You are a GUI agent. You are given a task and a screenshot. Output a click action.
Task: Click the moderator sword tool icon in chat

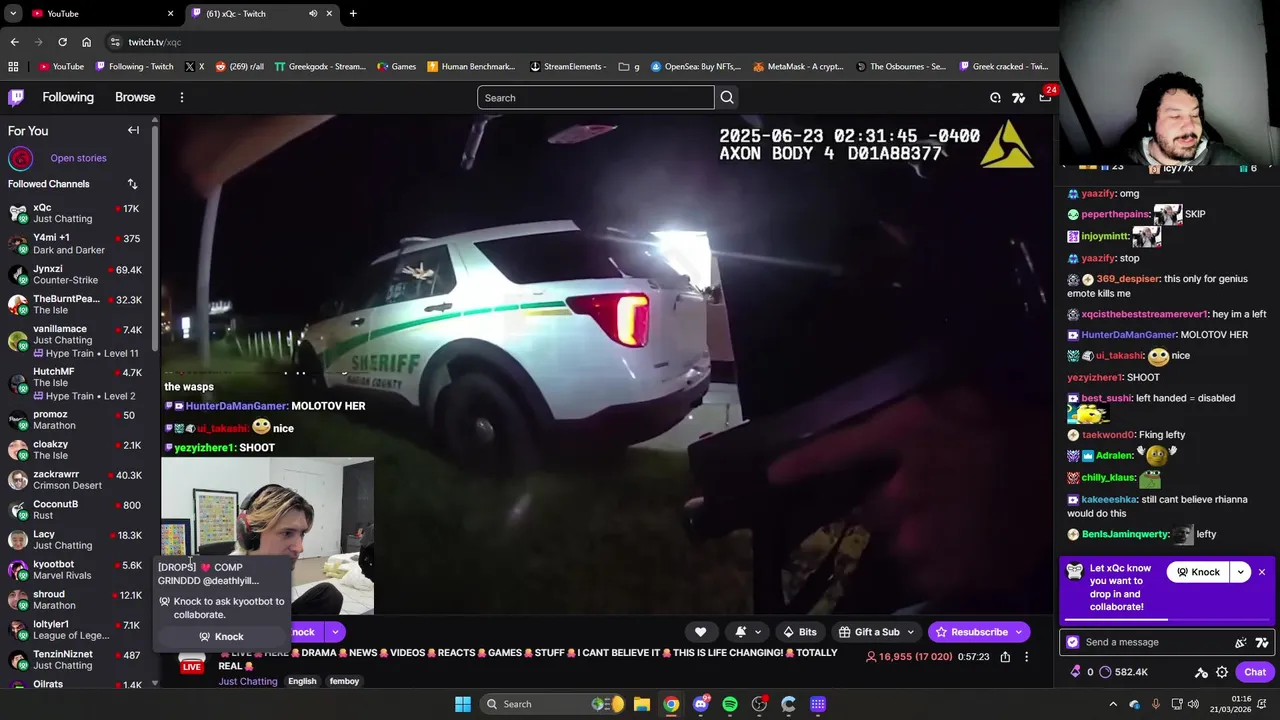[x=1201, y=672]
